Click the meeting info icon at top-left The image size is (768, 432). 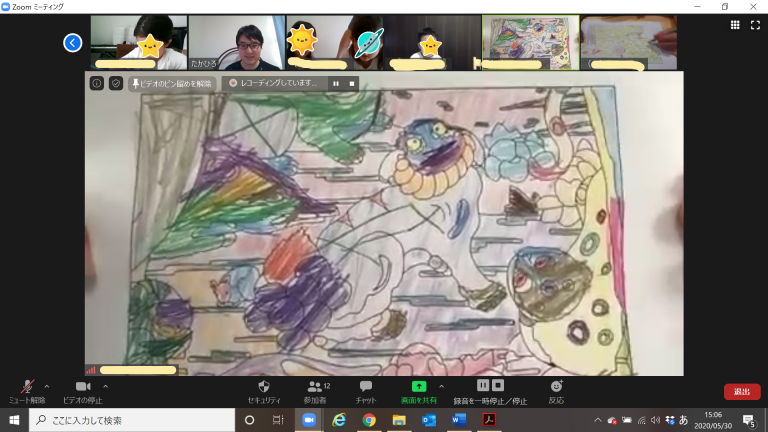coord(97,84)
